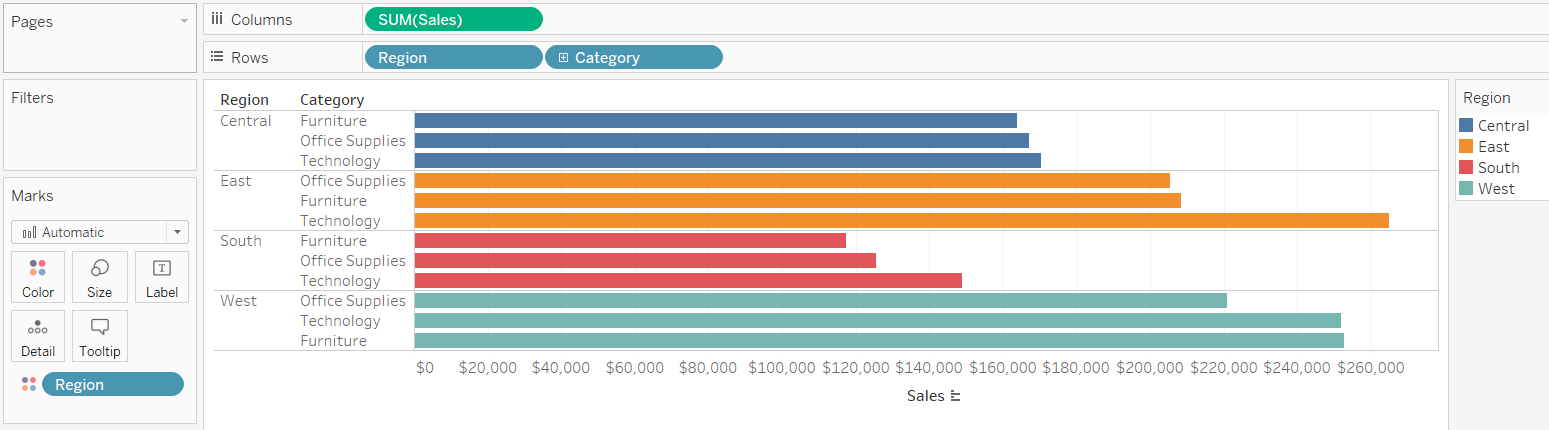Screen dimensions: 1549x430
Task: Open the Pages shelf dropdown arrow
Action: coord(184,21)
